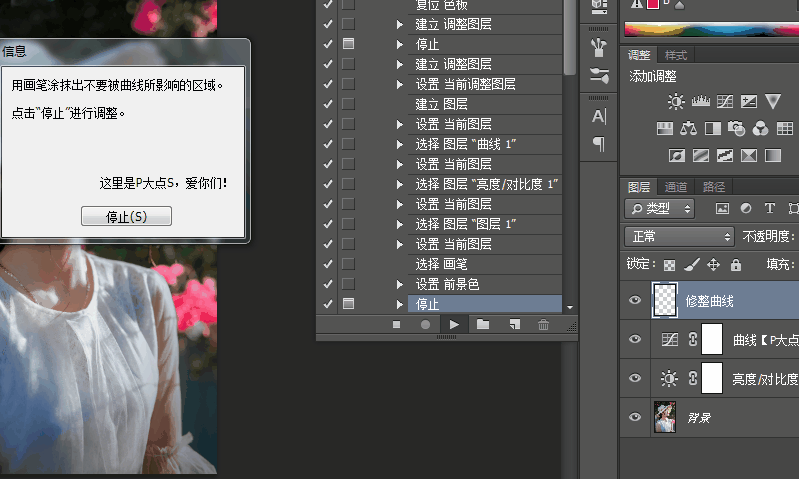Expand the 选择 图层 "曲线 1" step
799x479 pixels.
click(x=400, y=144)
